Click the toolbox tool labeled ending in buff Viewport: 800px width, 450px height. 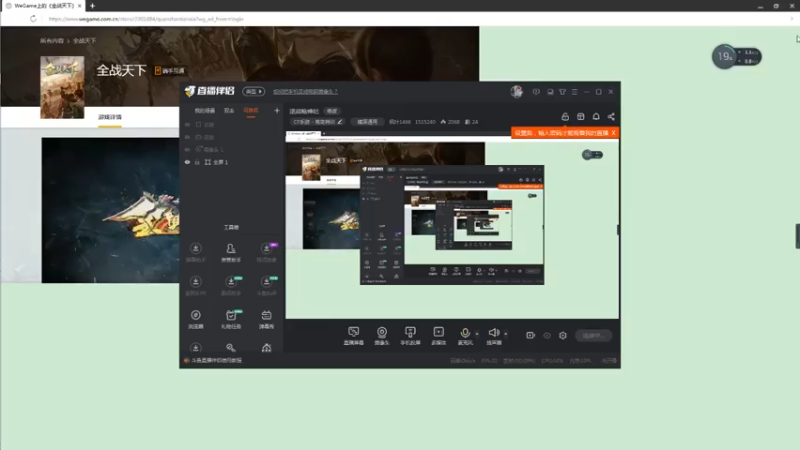tap(266, 286)
